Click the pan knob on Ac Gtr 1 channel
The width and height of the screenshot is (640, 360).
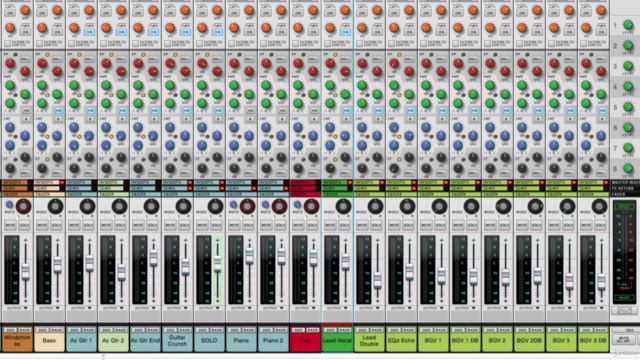pyautogui.click(x=87, y=207)
